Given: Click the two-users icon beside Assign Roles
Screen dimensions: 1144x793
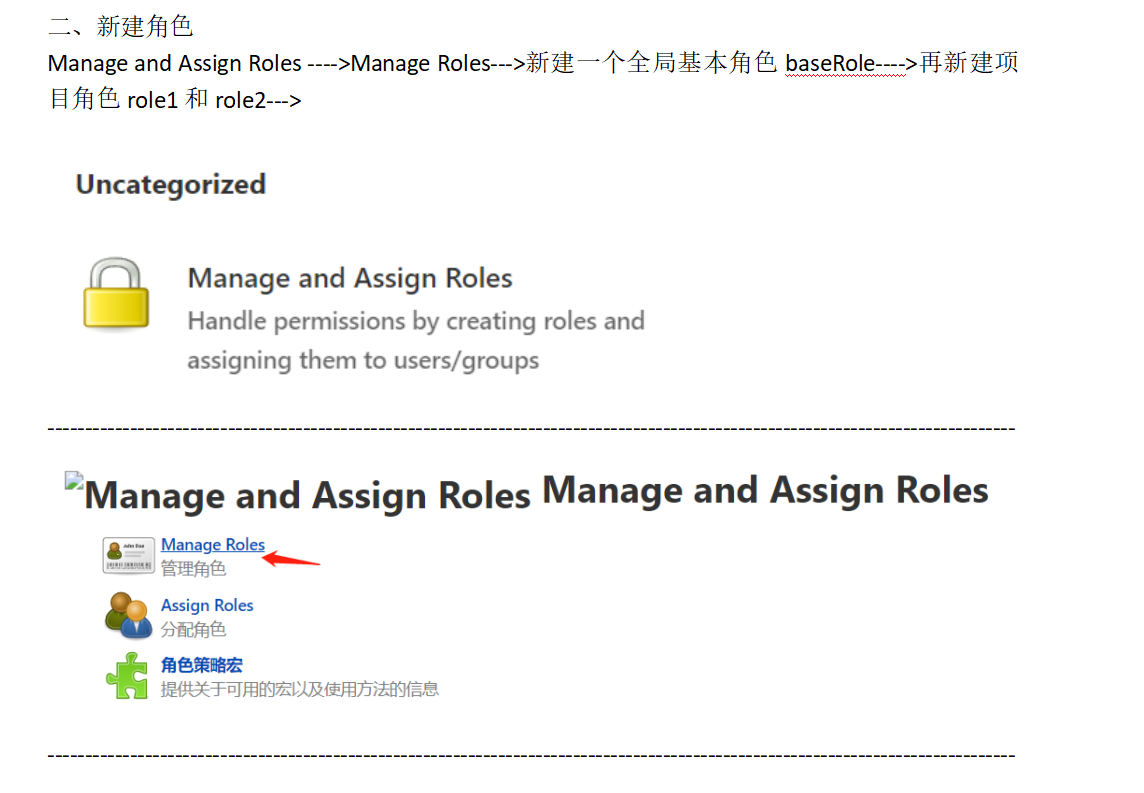Looking at the screenshot, I should tap(128, 615).
